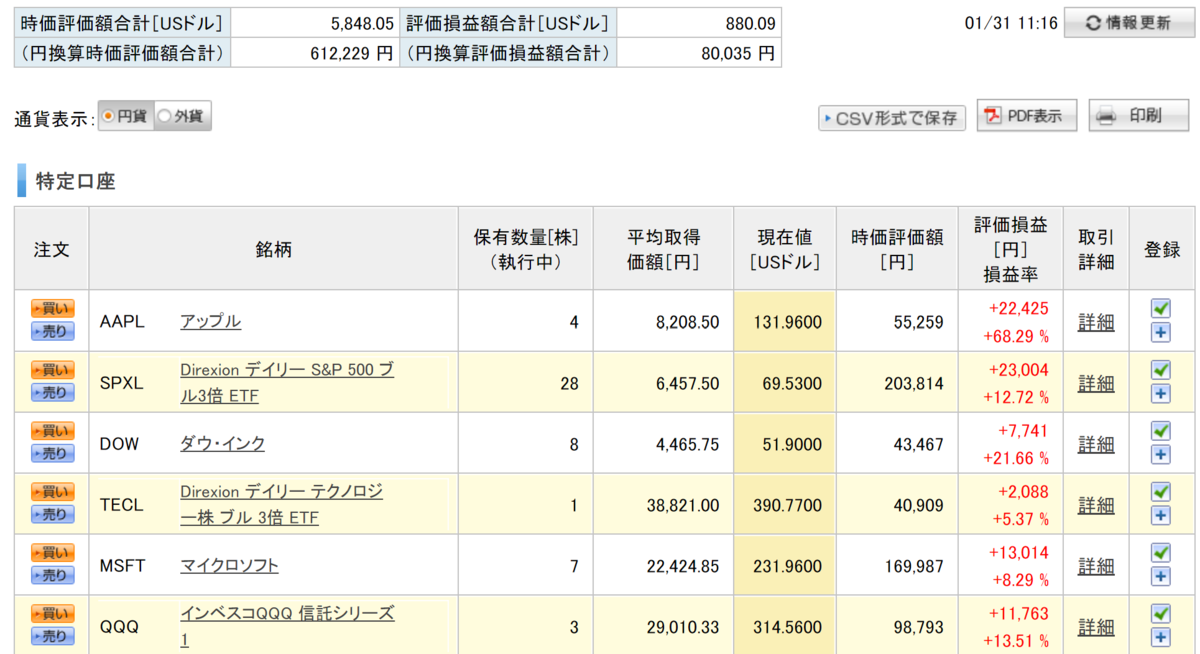Click the 印刷 print button
Viewport: 1200px width, 654px height.
(x=1139, y=116)
